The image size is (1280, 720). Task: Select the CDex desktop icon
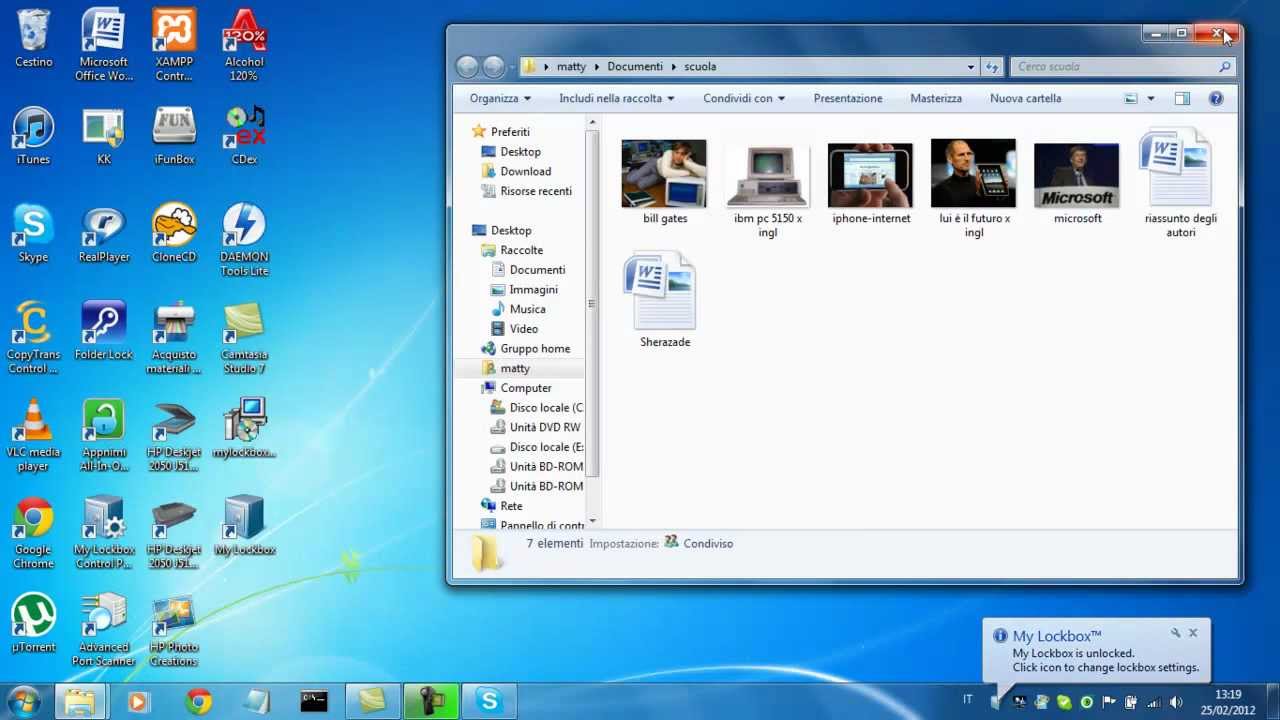pyautogui.click(x=244, y=137)
